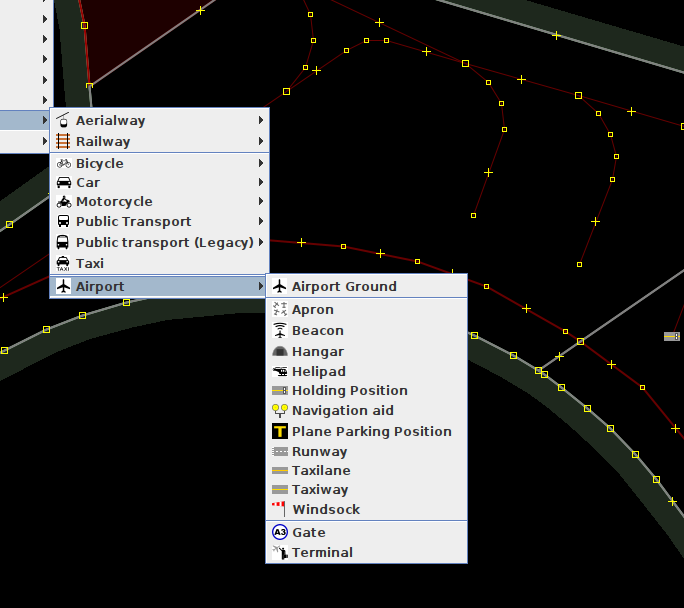684x608 pixels.
Task: Expand the Public transport (Legacy) submenu arrow
Action: coord(260,242)
